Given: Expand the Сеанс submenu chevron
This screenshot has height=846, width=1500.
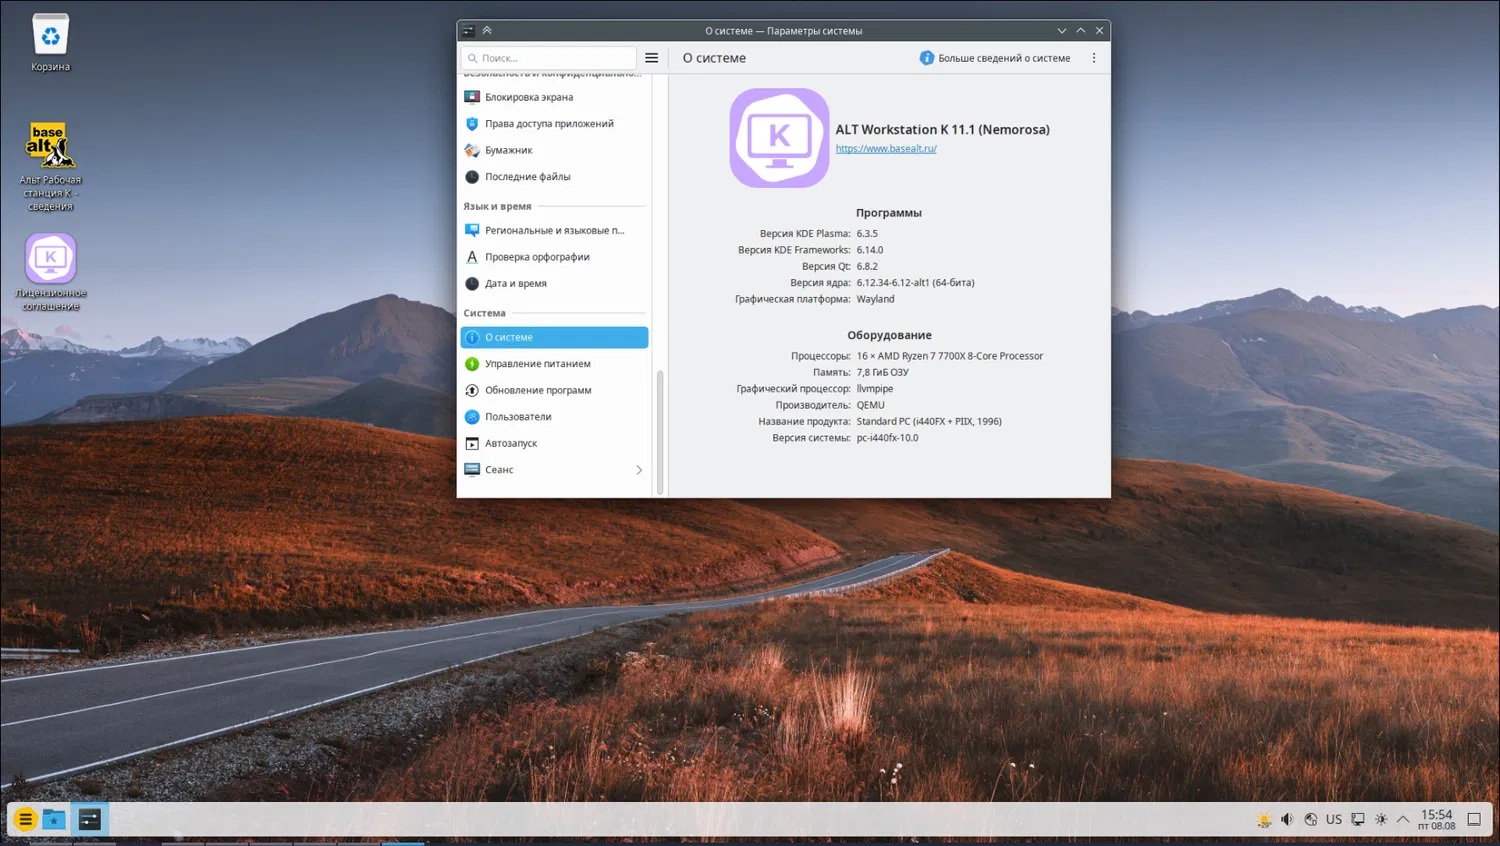Looking at the screenshot, I should coord(639,470).
